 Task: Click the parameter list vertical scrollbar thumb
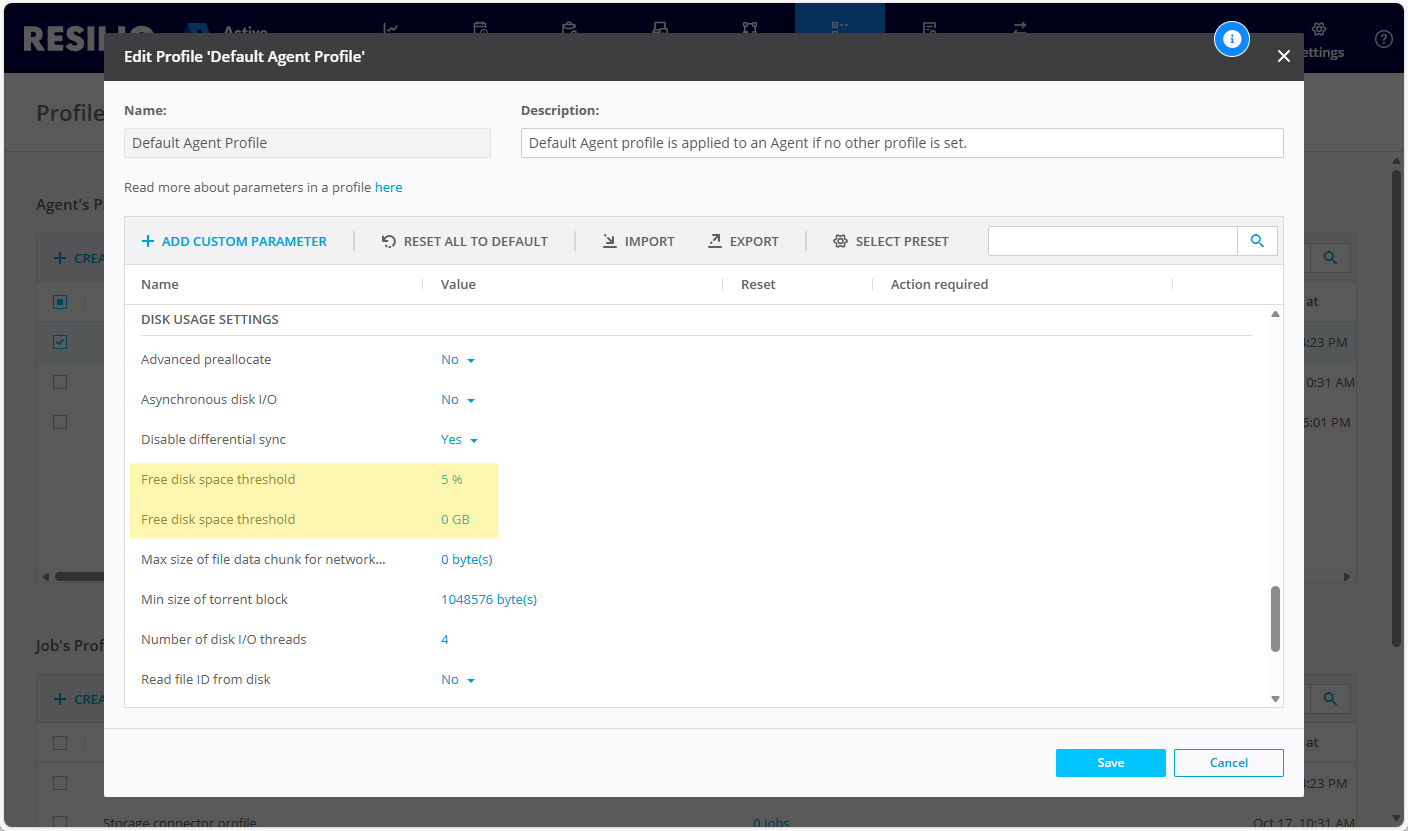1275,618
